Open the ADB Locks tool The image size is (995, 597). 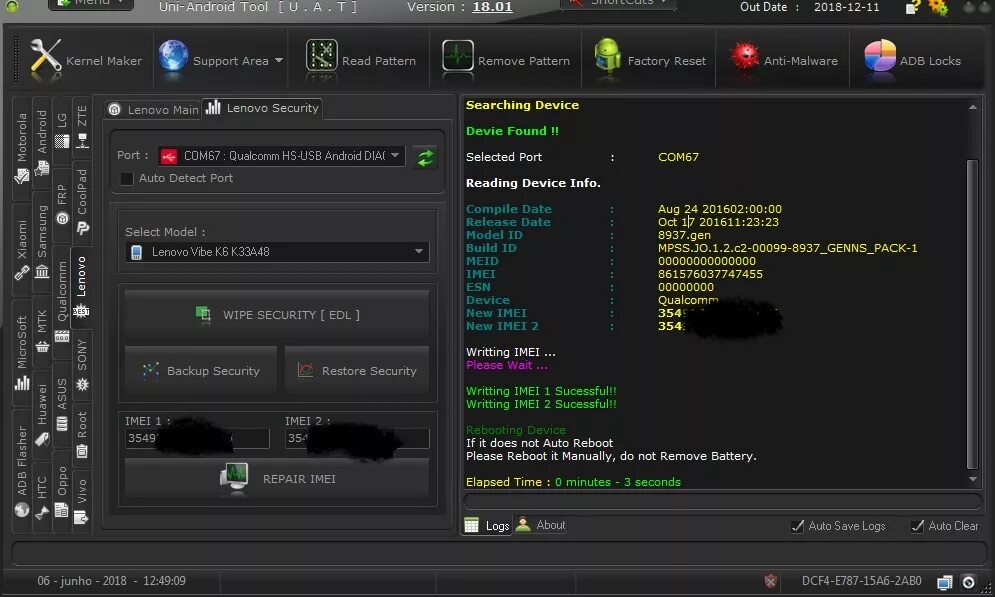coord(913,60)
